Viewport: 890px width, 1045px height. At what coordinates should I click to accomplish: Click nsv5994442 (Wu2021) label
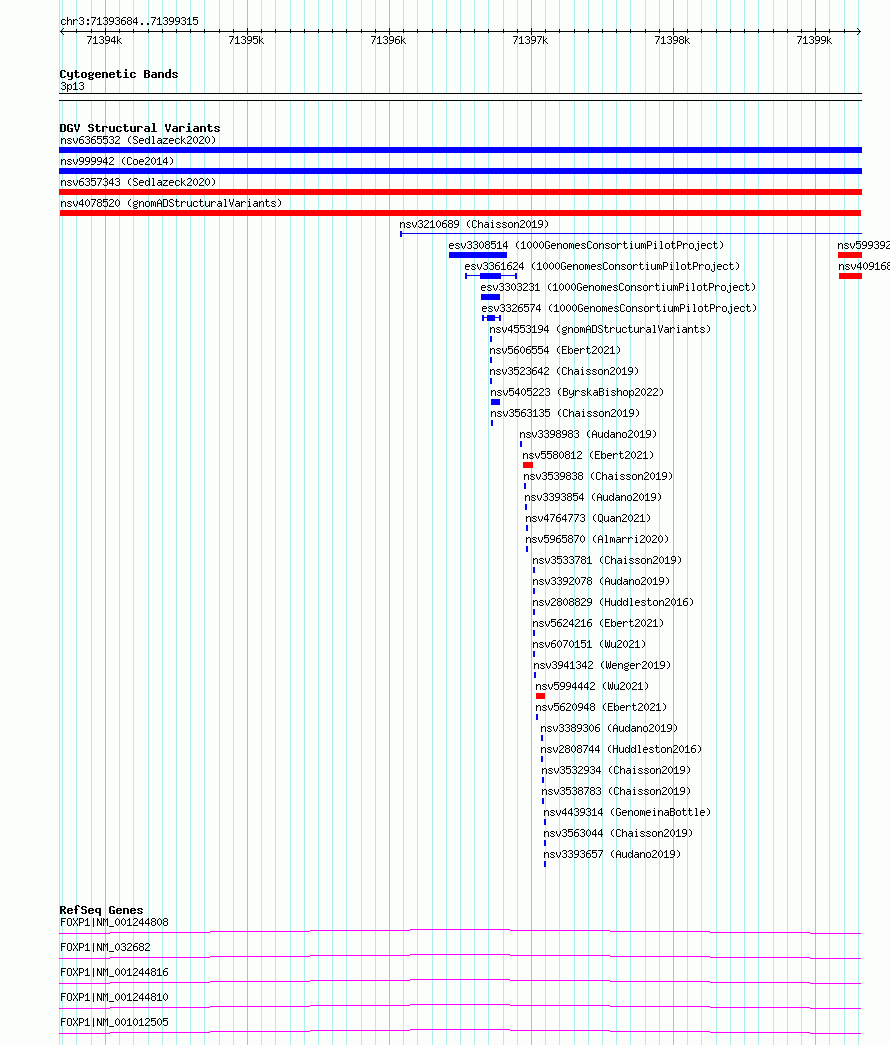pyautogui.click(x=592, y=686)
